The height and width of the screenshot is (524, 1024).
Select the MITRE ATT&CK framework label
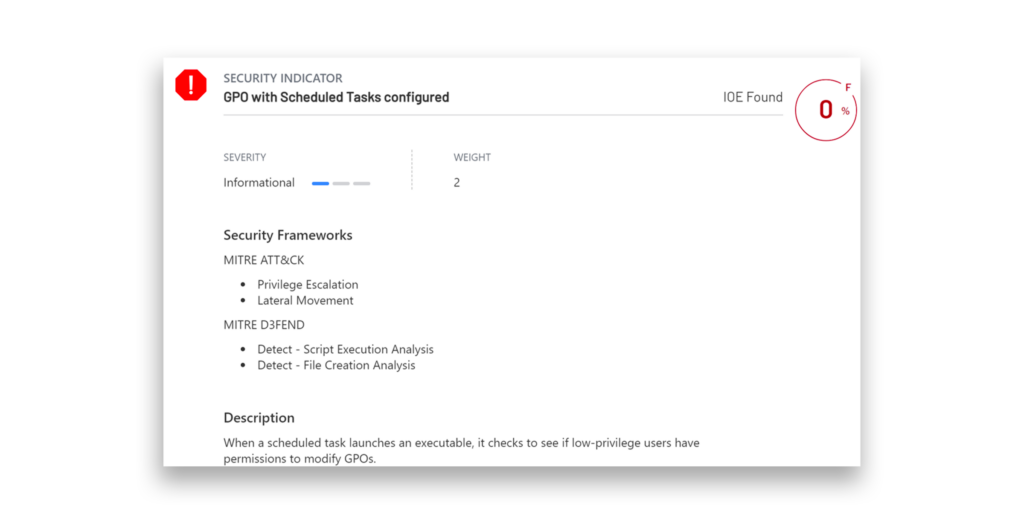pyautogui.click(x=264, y=260)
